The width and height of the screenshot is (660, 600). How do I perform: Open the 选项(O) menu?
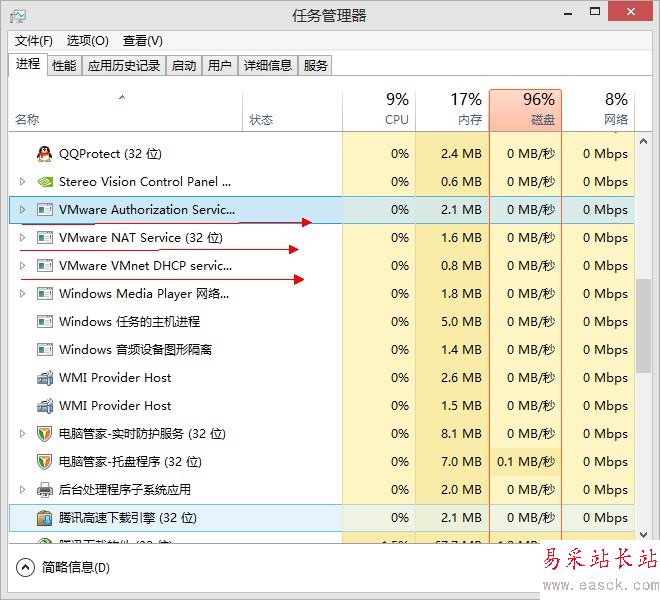coord(88,41)
